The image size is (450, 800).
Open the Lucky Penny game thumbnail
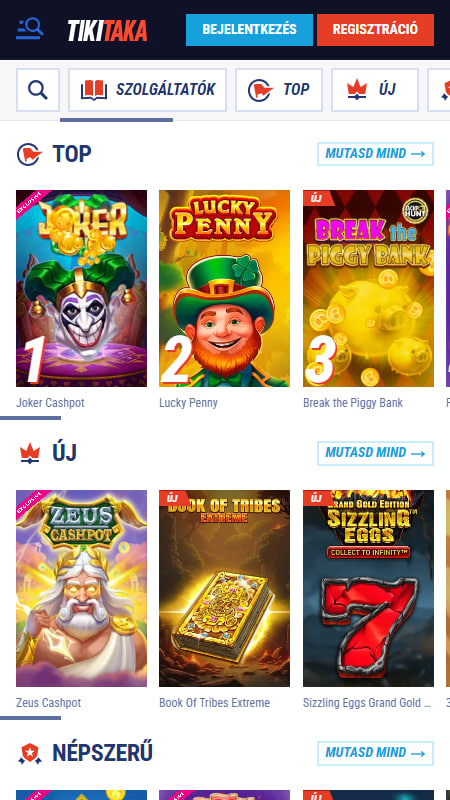(224, 288)
